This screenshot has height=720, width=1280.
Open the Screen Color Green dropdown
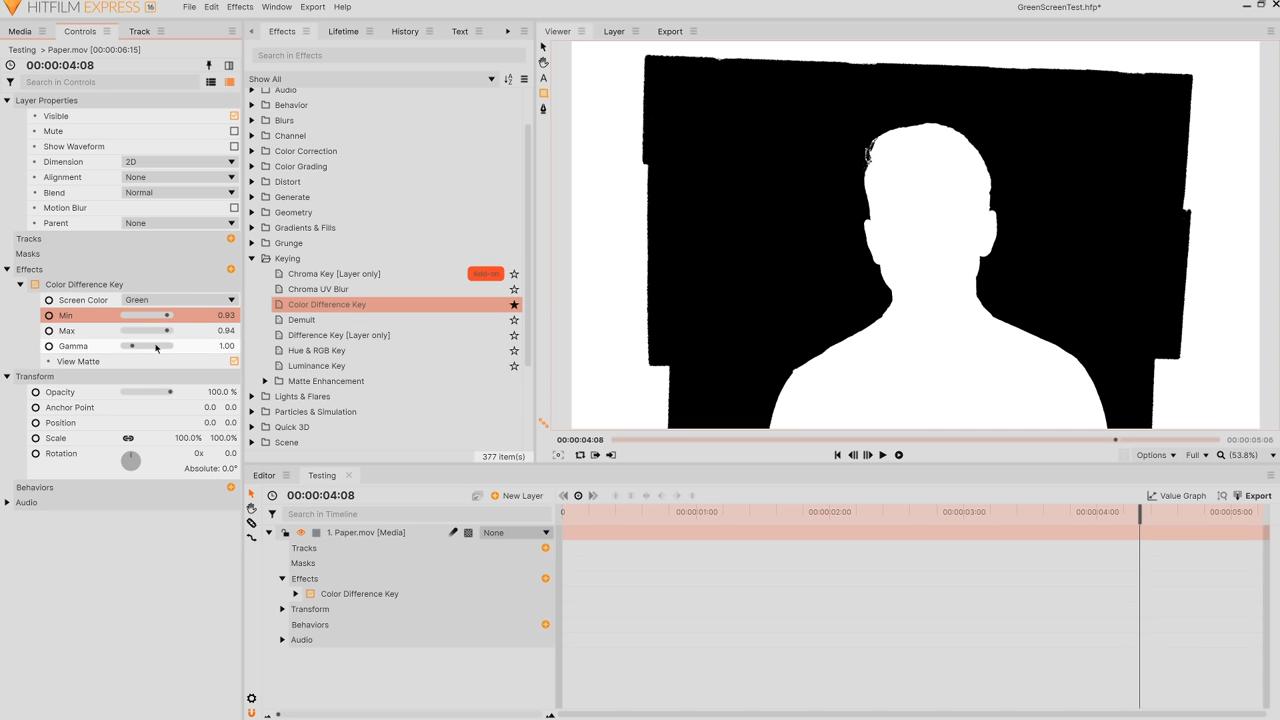180,300
